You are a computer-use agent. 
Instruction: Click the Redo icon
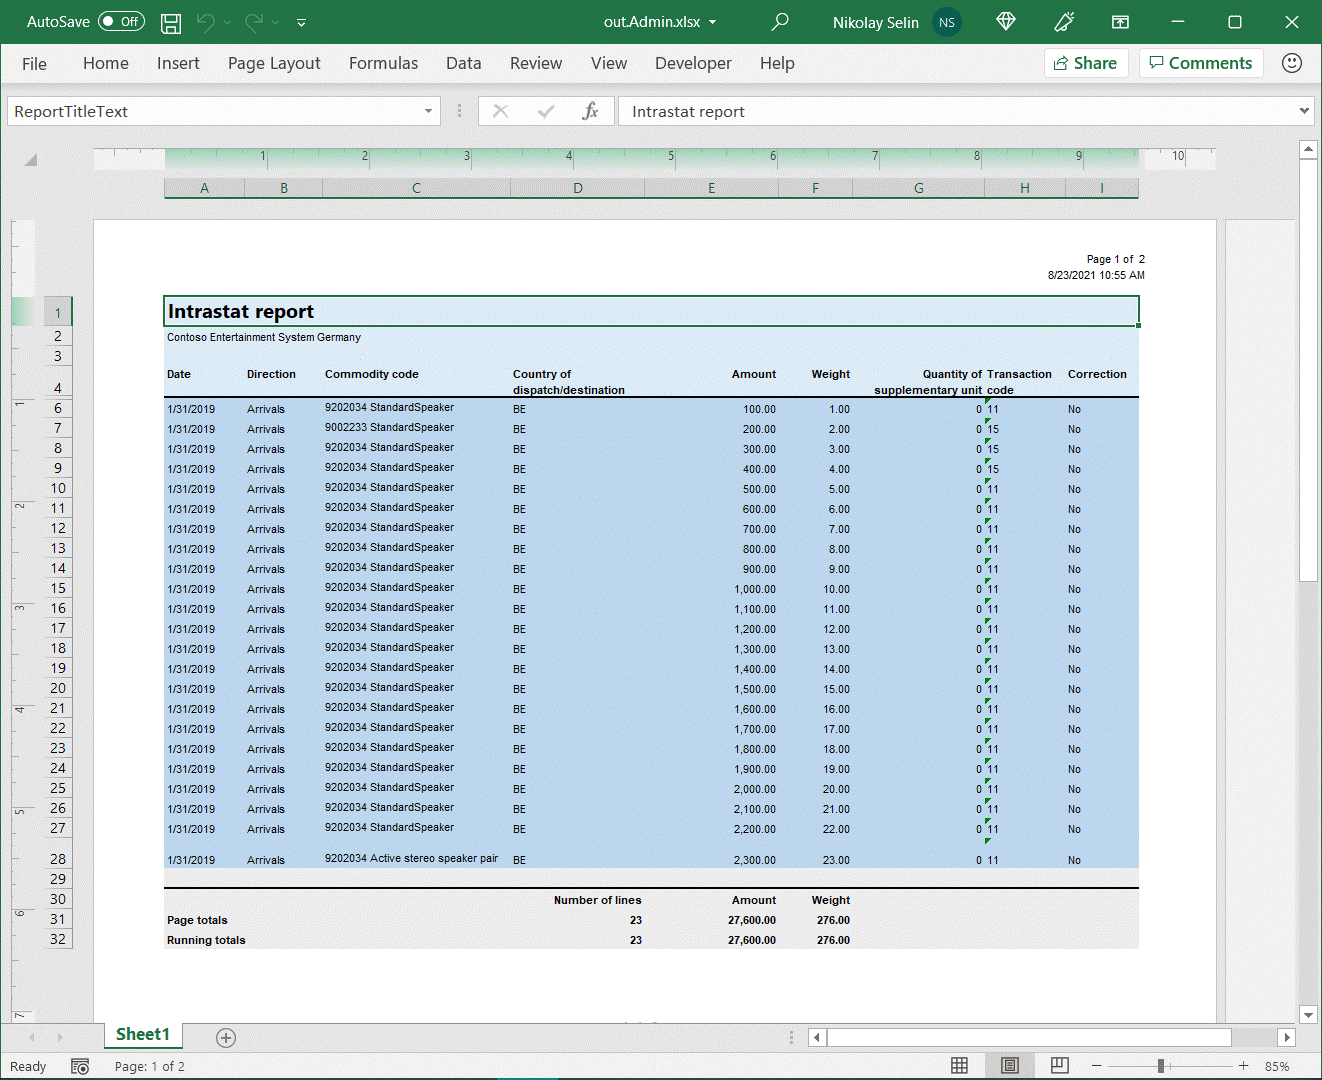253,21
